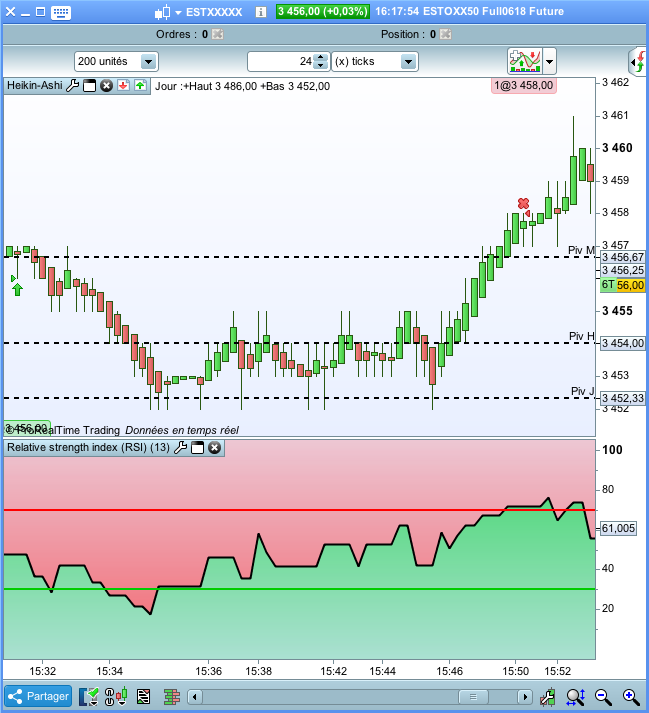Open the chart properties wrench tool
The image size is (649, 713).
[x=548, y=697]
